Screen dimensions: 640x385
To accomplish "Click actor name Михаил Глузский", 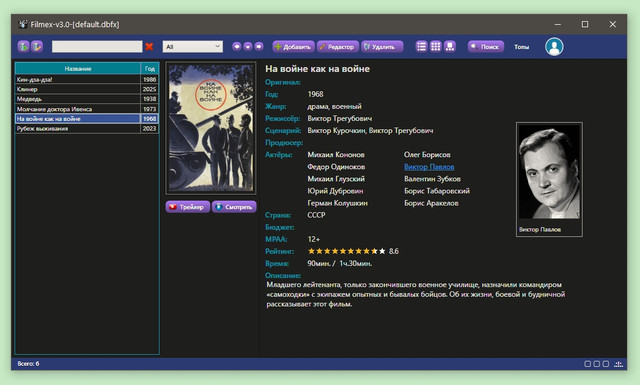I will point(336,179).
